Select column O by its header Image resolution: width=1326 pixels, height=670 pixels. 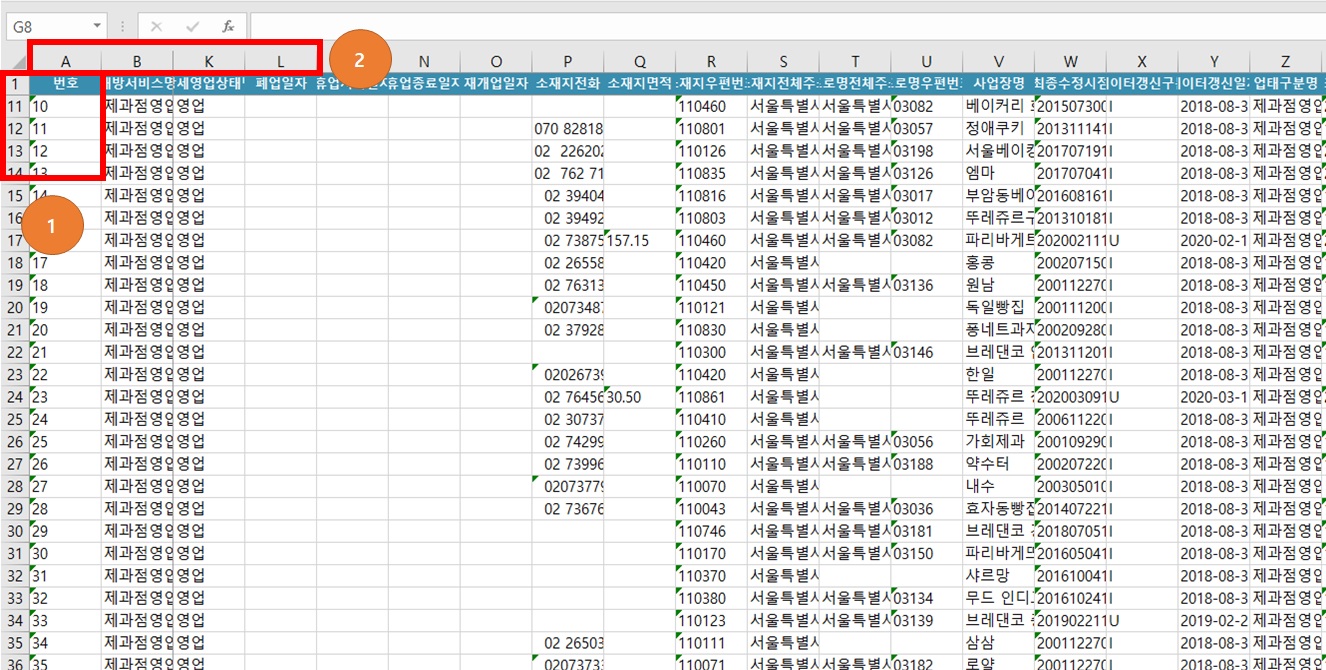[x=496, y=62]
